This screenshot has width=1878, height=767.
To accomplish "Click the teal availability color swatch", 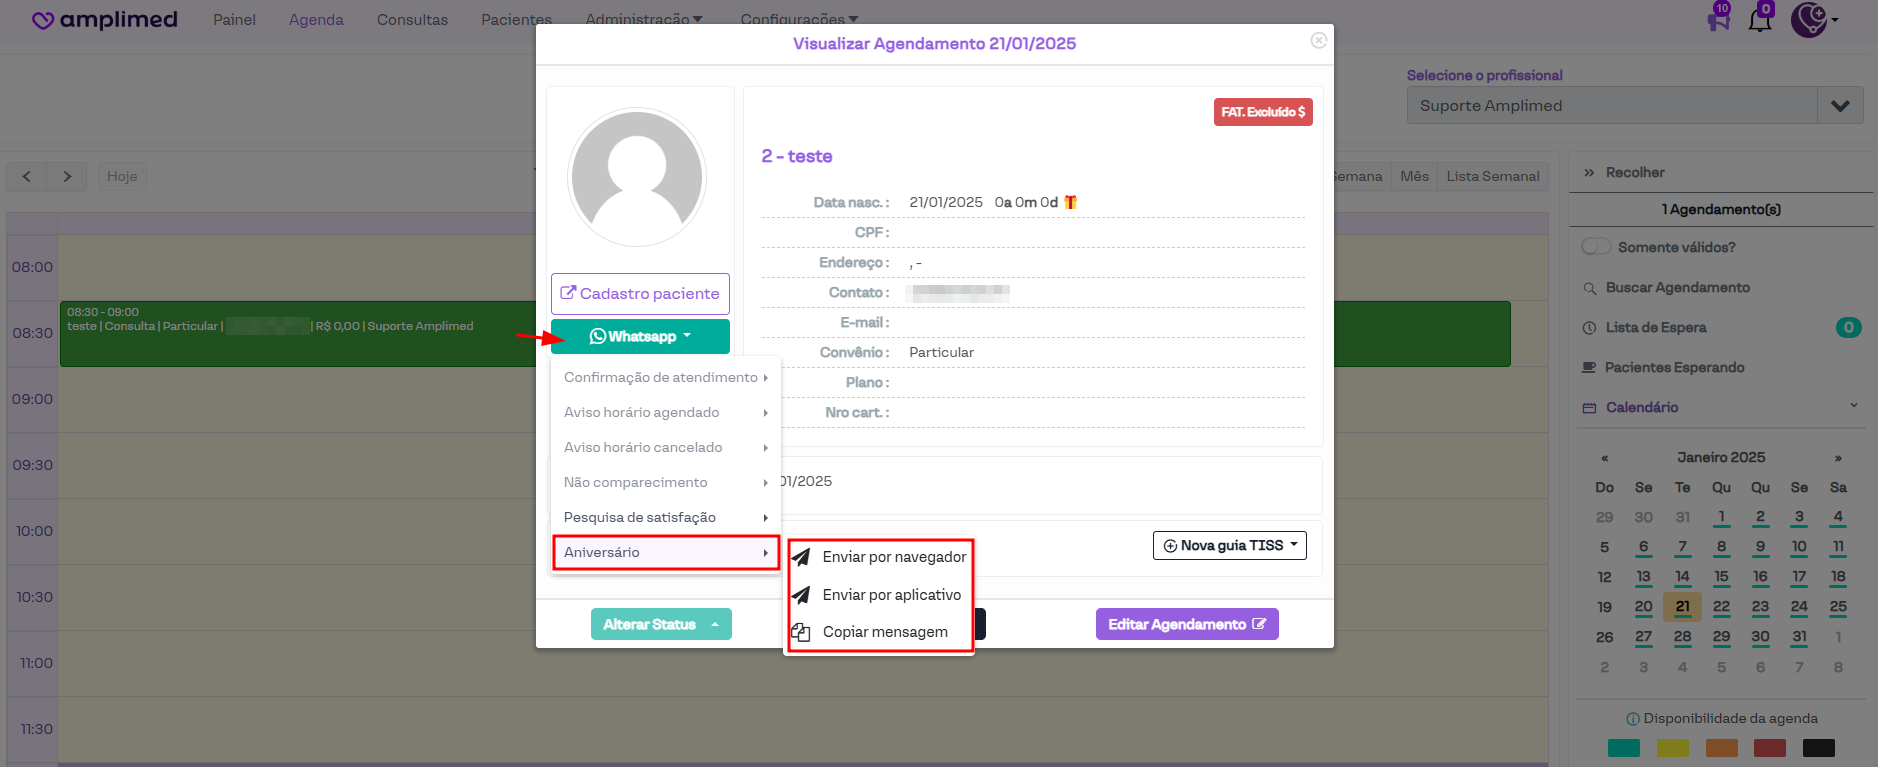I will 1623,748.
